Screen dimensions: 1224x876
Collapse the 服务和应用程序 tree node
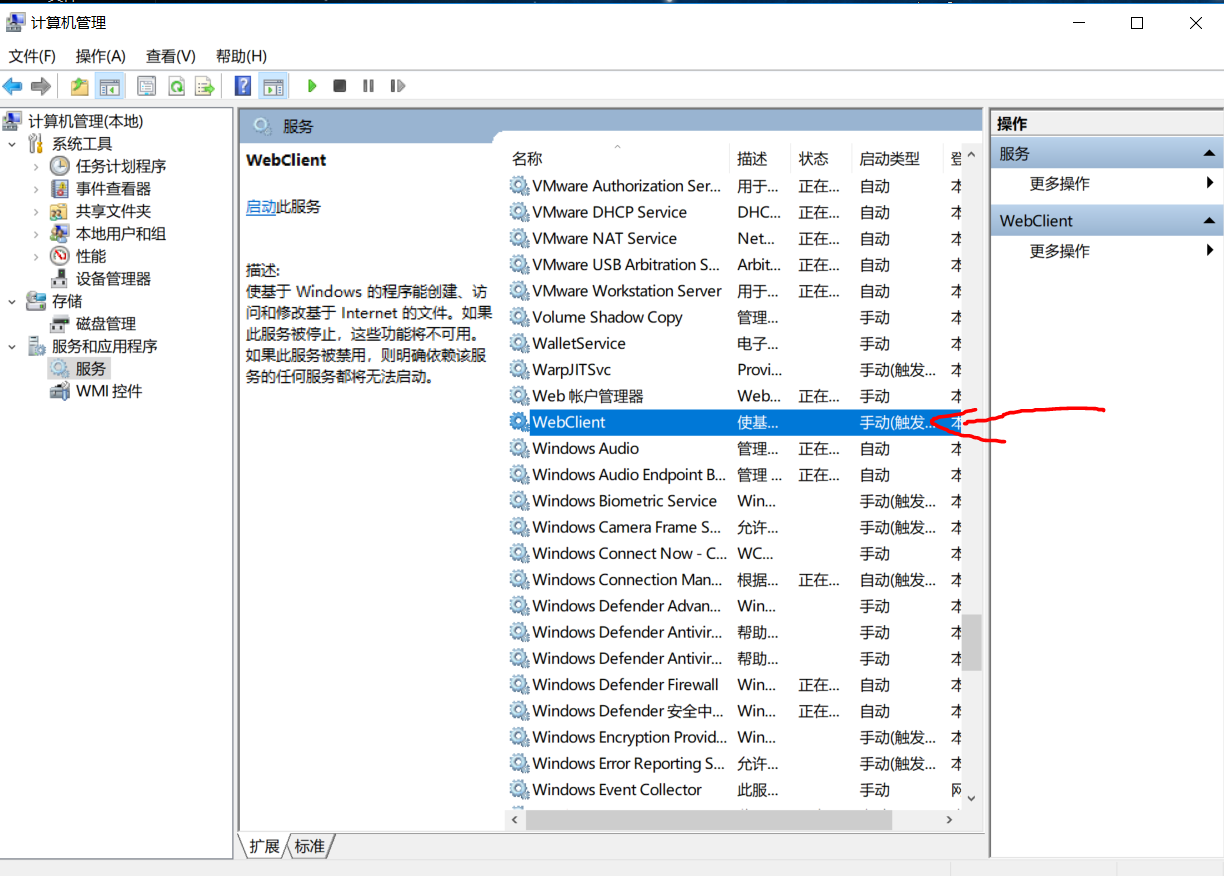[x=12, y=346]
